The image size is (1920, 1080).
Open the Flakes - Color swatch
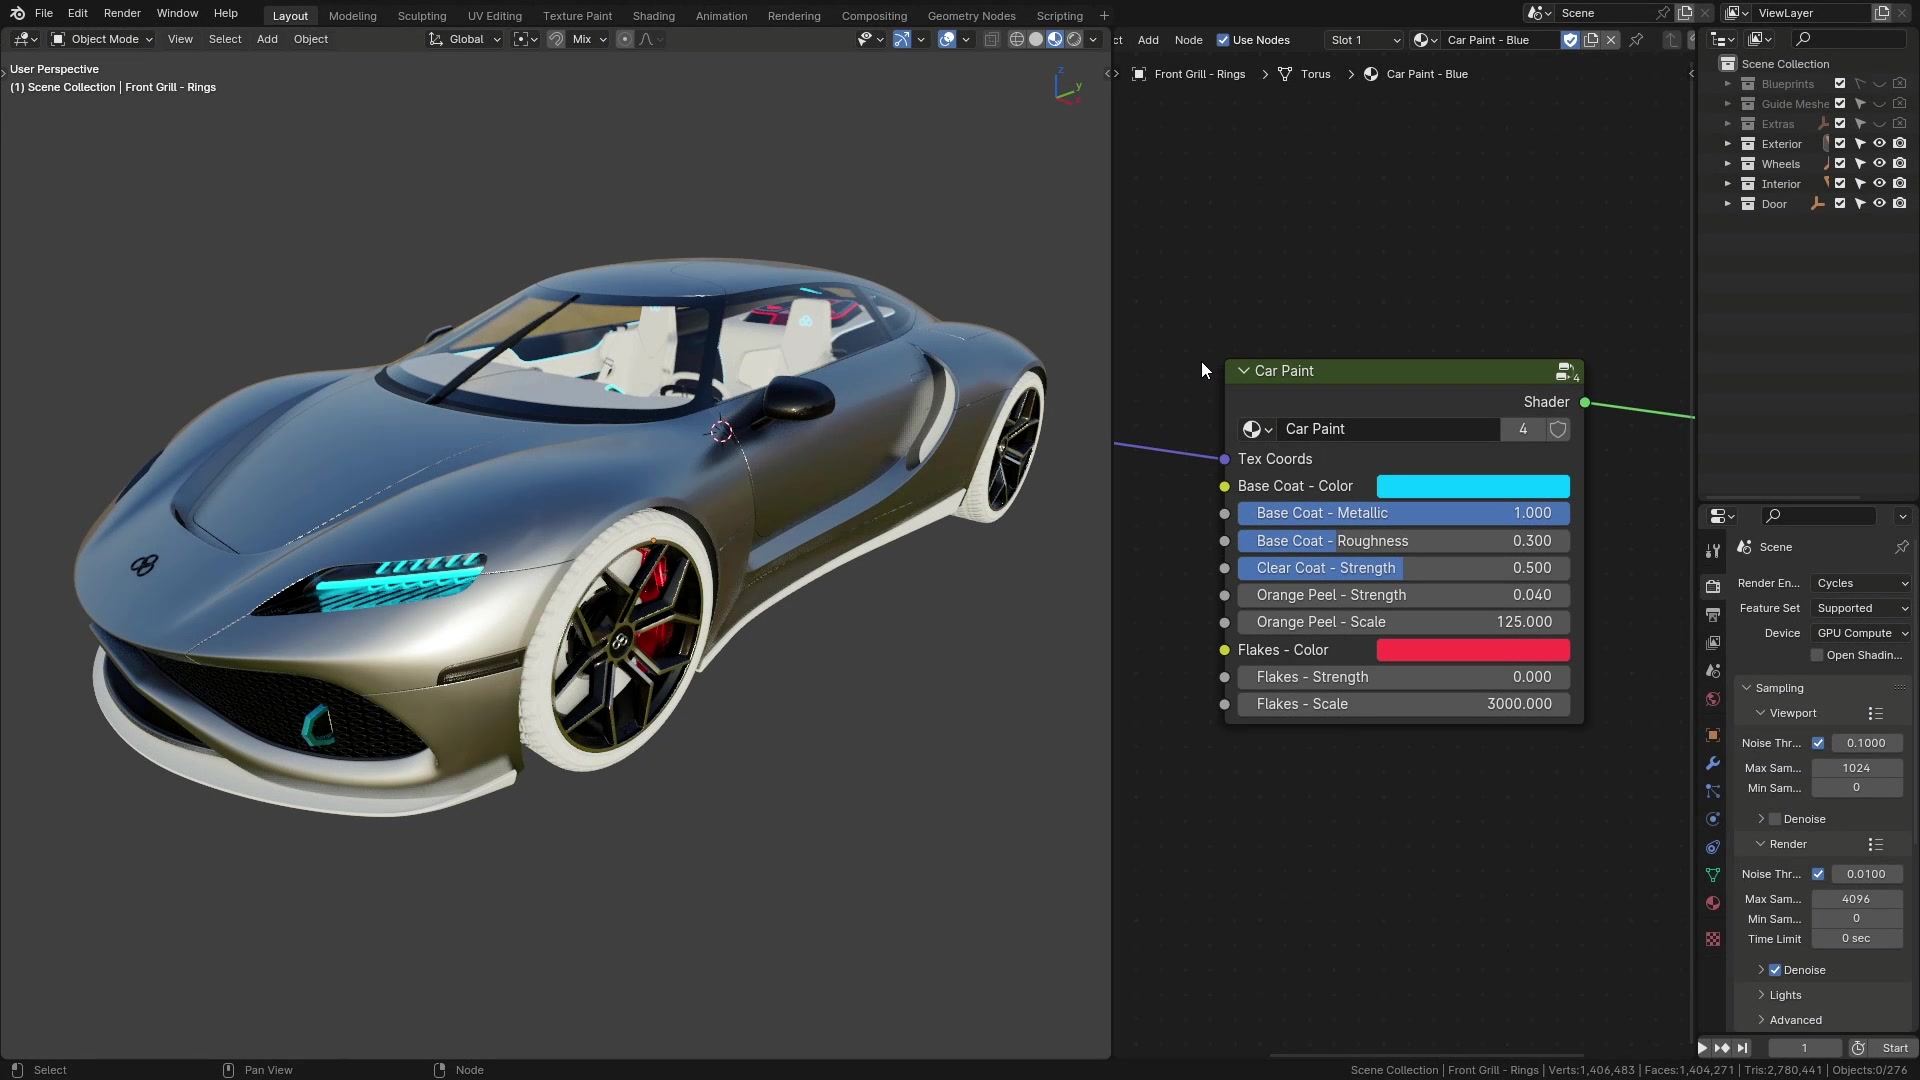[1473, 650]
